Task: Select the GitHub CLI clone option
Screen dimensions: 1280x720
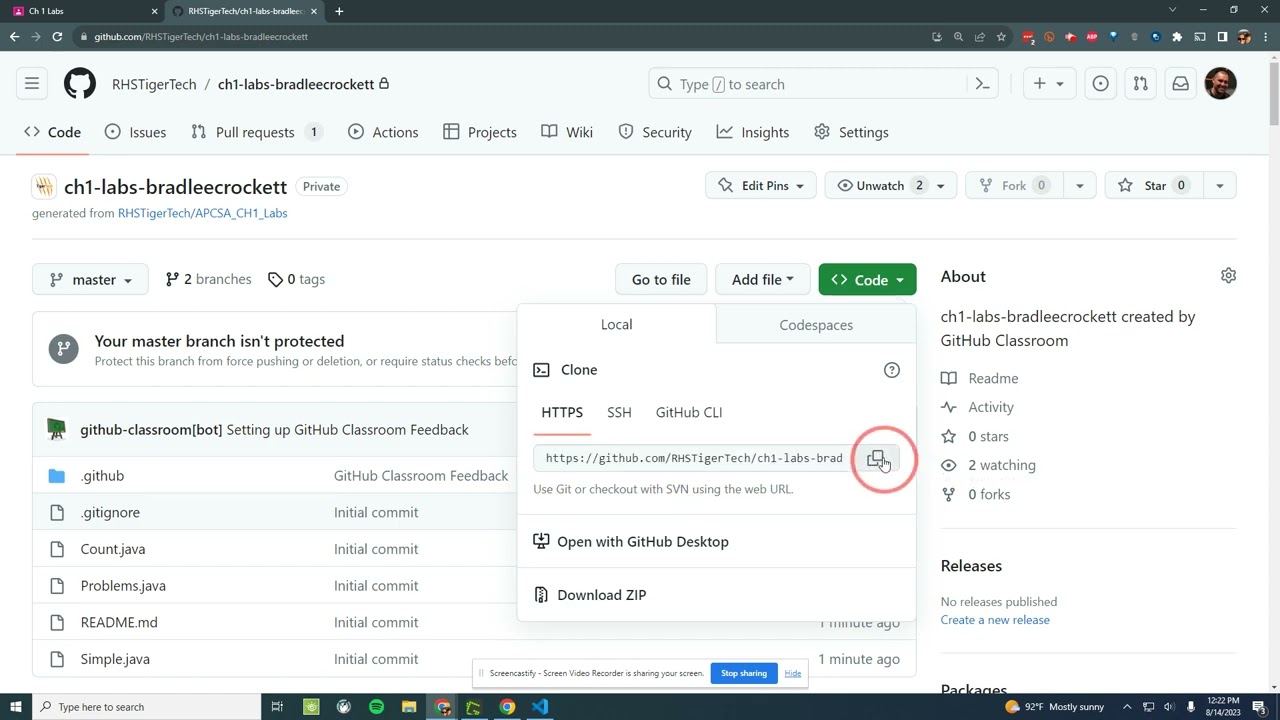Action: 689,412
